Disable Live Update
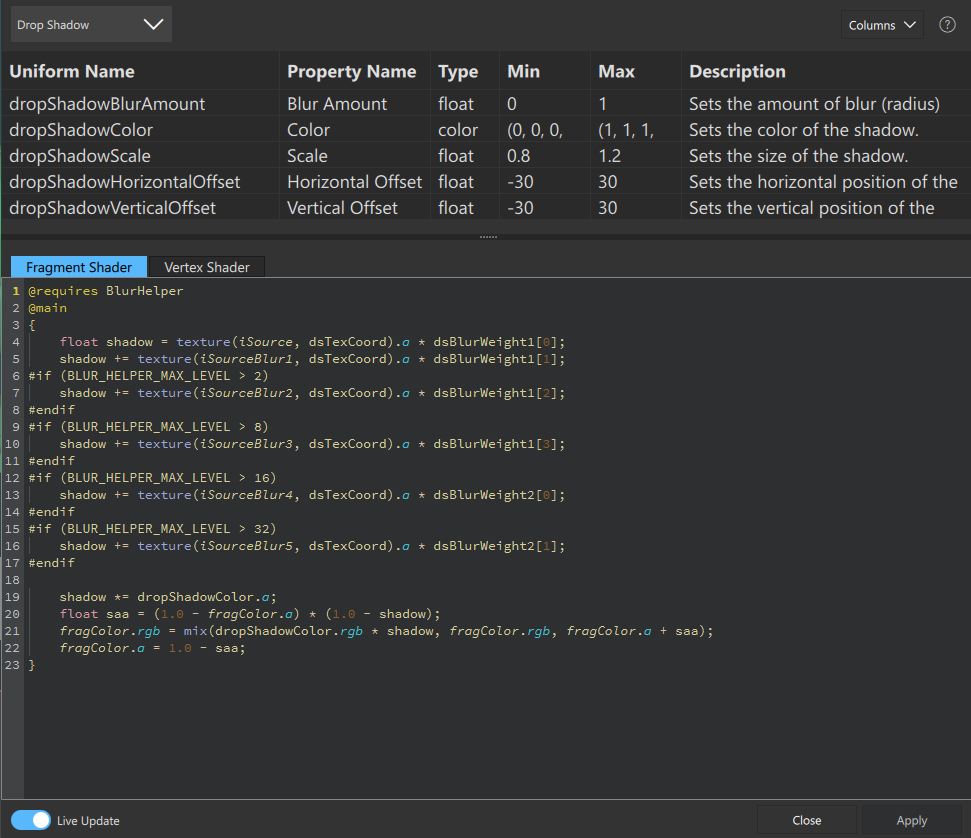Viewport: 971px width, 838px height. click(30, 819)
